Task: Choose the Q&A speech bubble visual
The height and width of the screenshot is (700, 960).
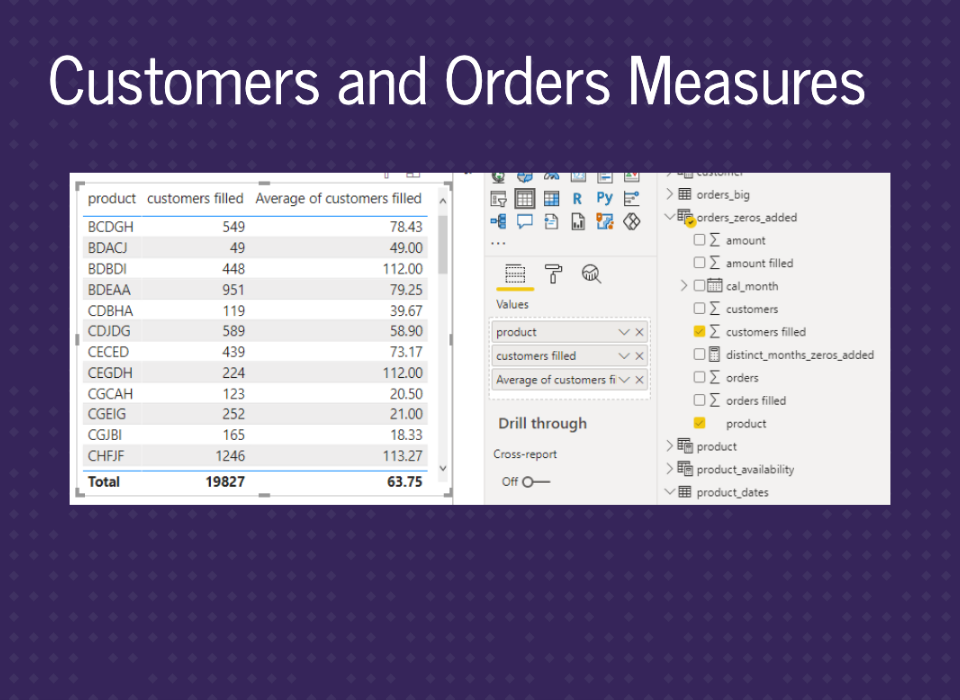Action: point(525,221)
